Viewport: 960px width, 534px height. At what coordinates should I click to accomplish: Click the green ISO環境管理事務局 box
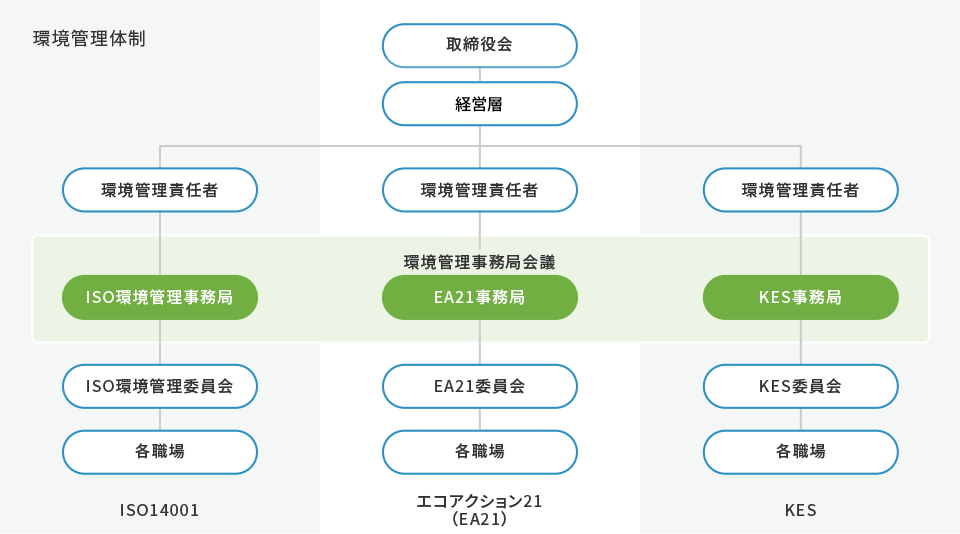tap(160, 297)
